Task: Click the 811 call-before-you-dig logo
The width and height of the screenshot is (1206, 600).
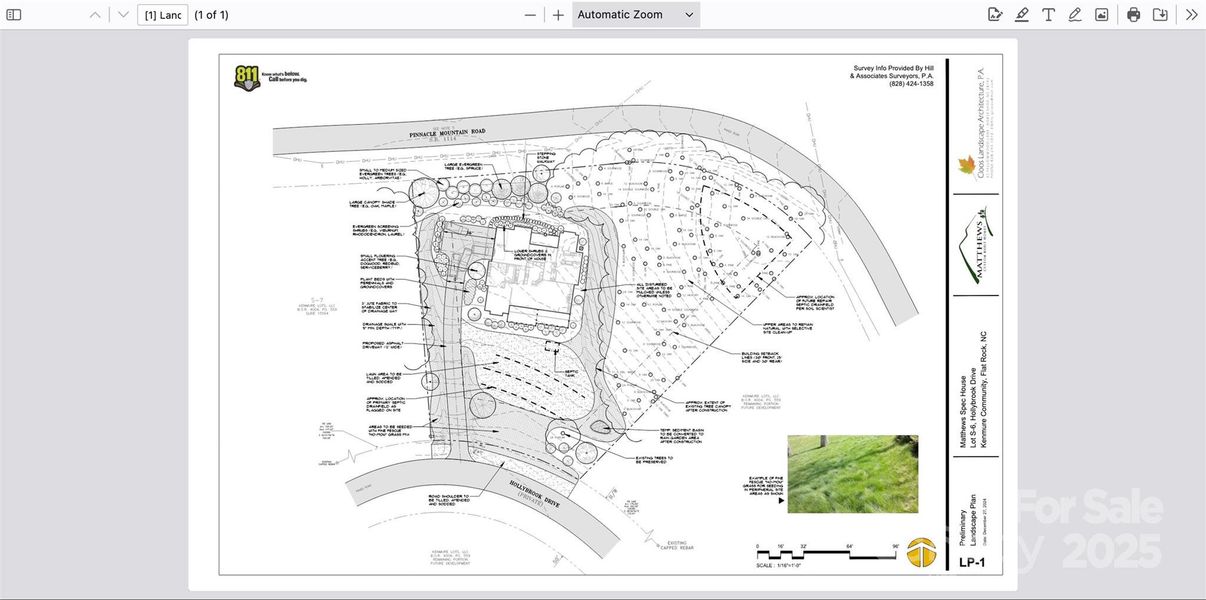Action: point(246,77)
